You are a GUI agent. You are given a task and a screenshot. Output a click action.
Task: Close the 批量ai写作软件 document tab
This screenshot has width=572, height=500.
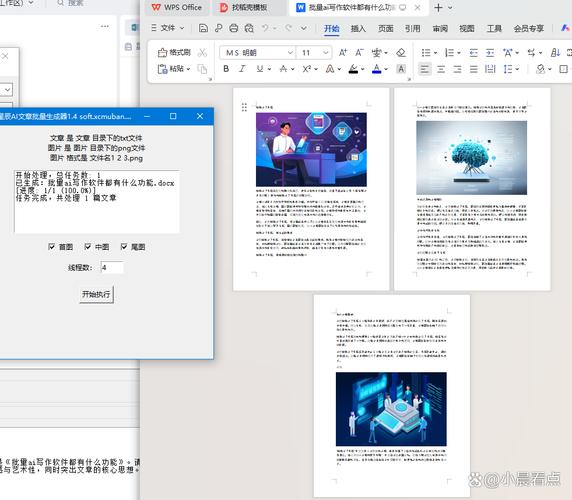click(x=418, y=7)
